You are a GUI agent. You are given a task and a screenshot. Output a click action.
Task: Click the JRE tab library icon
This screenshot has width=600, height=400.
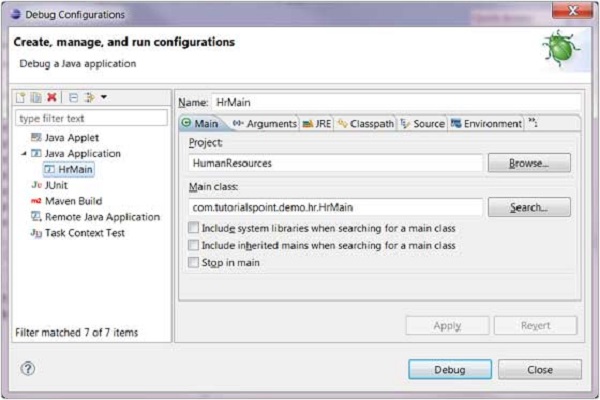point(308,123)
